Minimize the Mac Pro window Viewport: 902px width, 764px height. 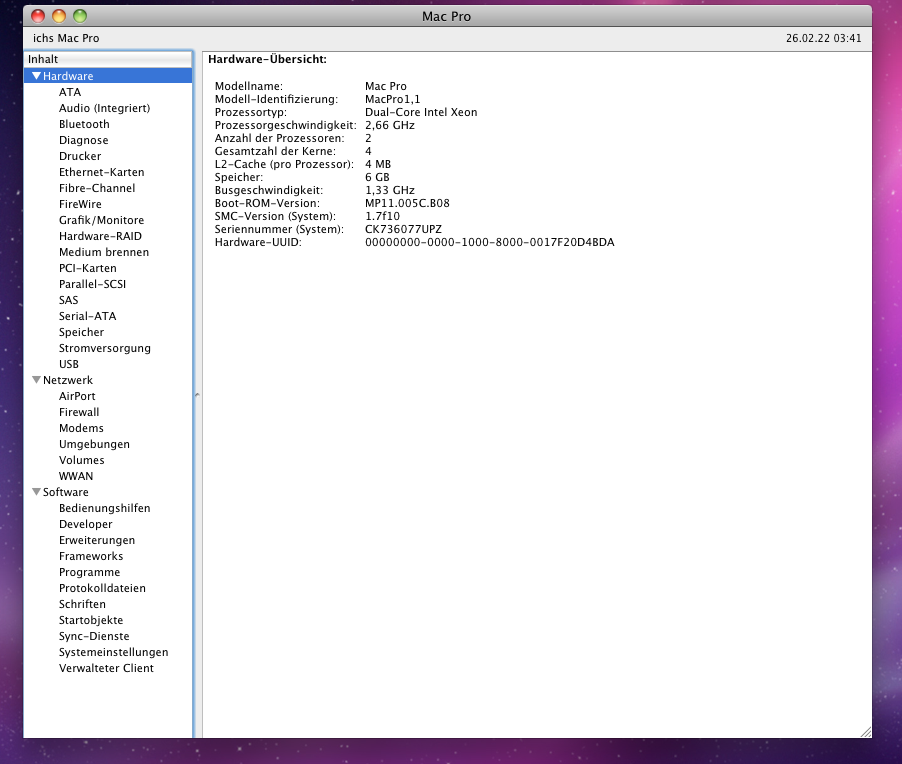(x=59, y=16)
